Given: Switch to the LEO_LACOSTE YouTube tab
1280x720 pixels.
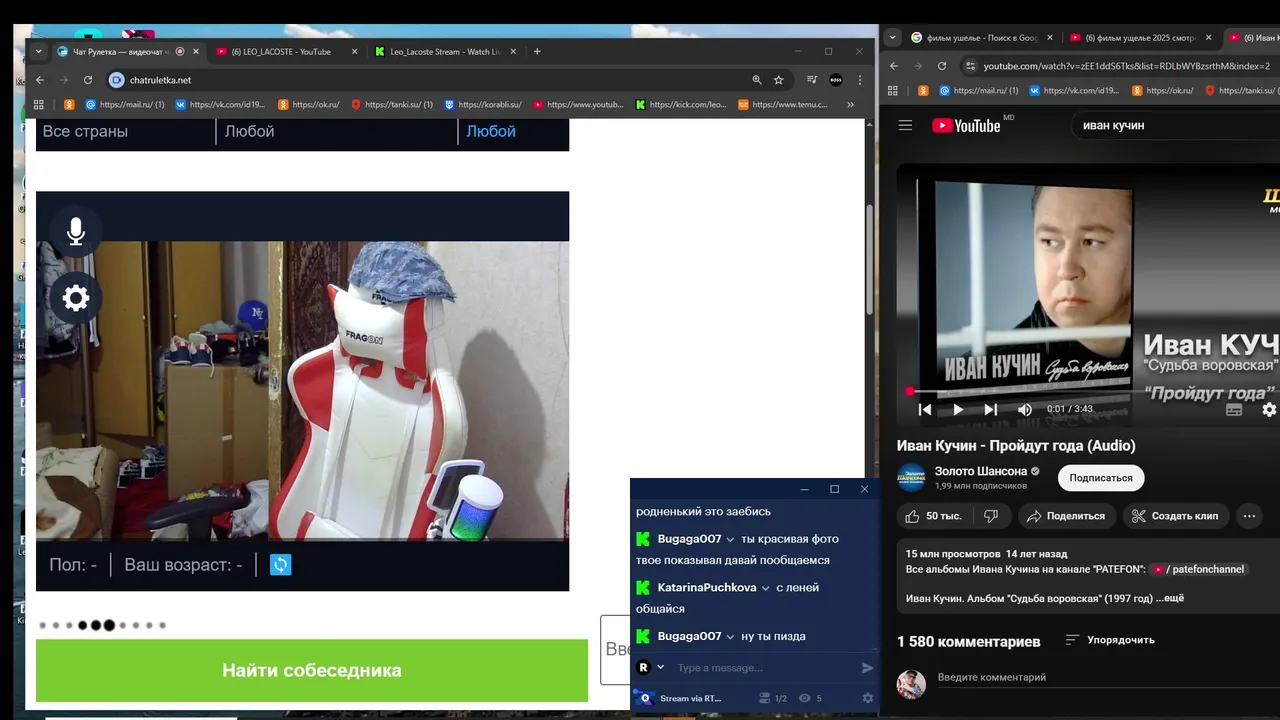Looking at the screenshot, I should pyautogui.click(x=288, y=52).
